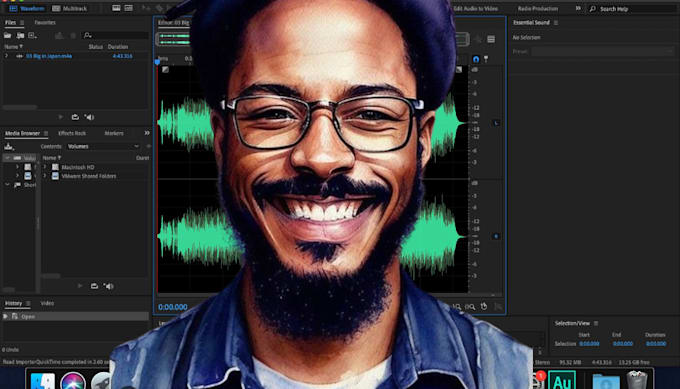Switch to the Video tab

(47, 303)
